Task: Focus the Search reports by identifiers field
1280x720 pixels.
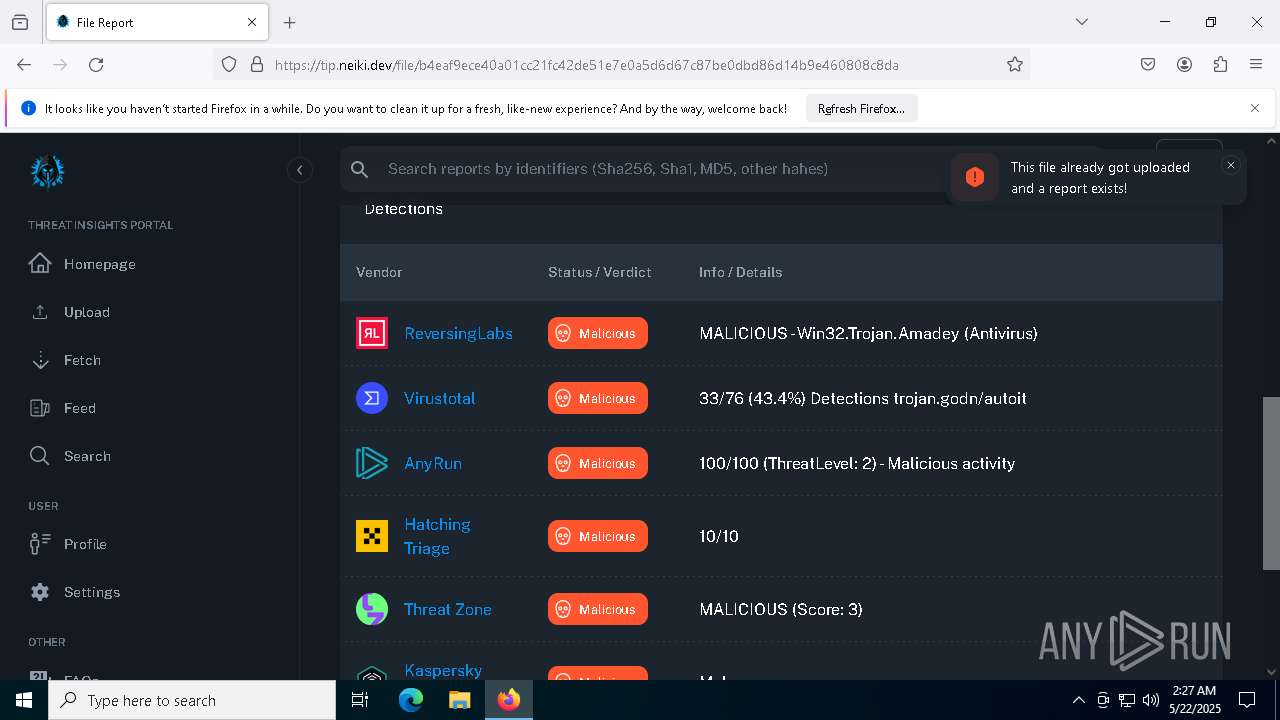Action: 640,169
